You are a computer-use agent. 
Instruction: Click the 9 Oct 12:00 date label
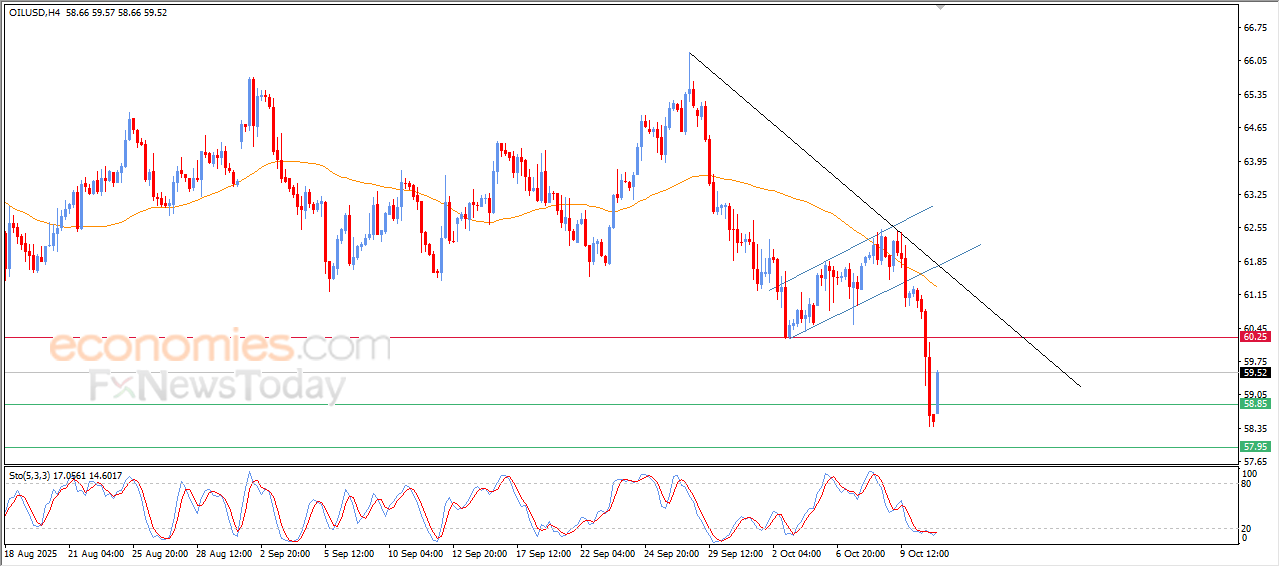click(923, 552)
